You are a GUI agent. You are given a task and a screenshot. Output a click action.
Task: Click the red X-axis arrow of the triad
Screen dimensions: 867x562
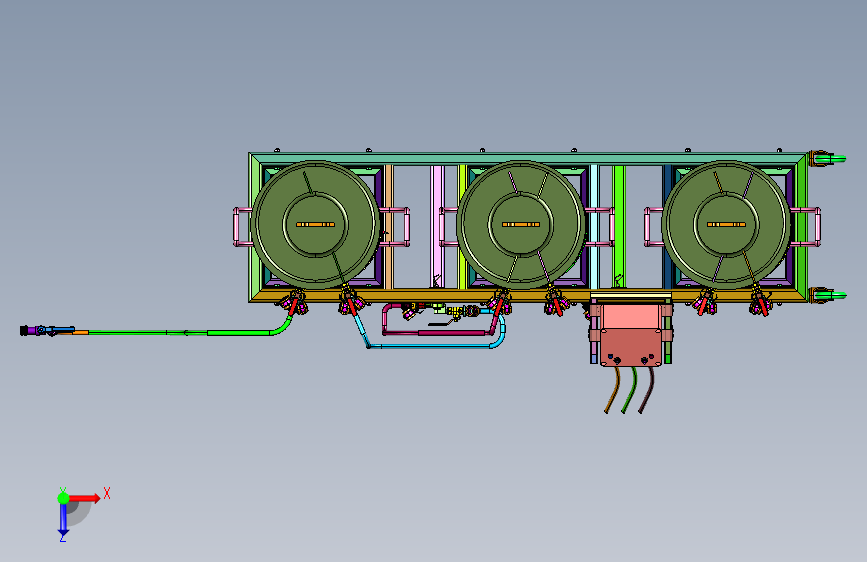coord(84,498)
